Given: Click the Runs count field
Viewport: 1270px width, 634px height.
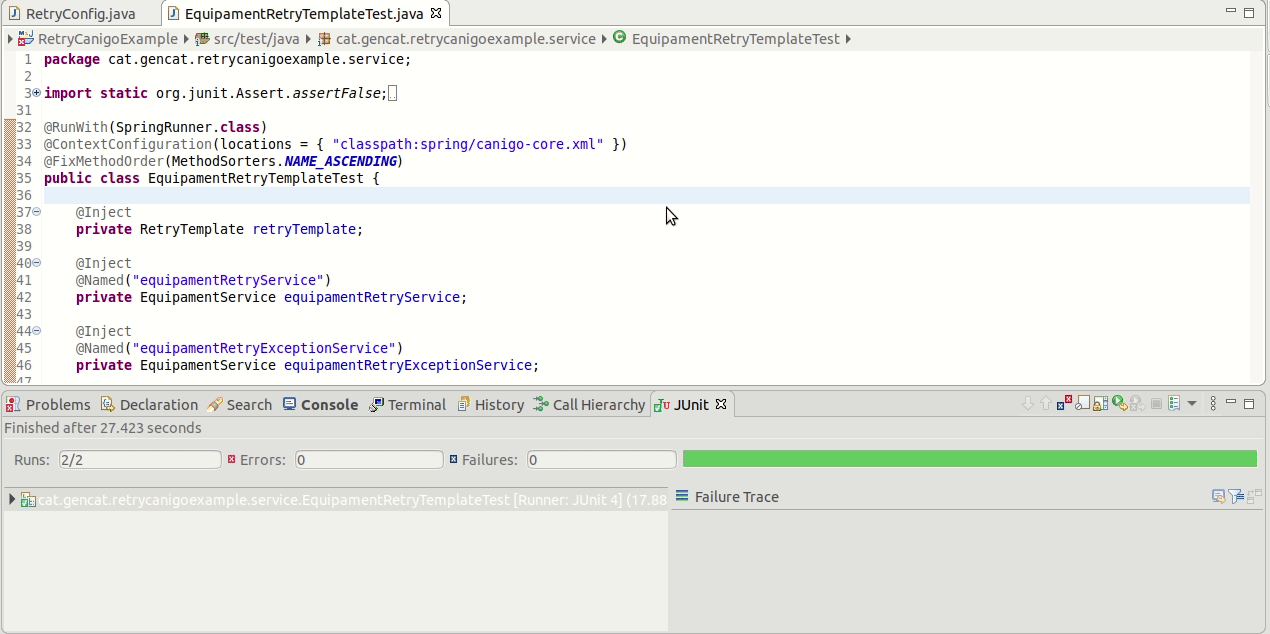Looking at the screenshot, I should pyautogui.click(x=139, y=459).
